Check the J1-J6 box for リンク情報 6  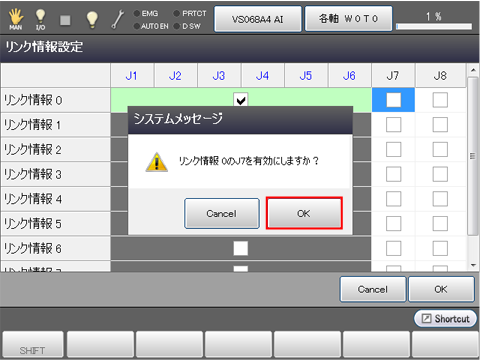pyautogui.click(x=241, y=248)
